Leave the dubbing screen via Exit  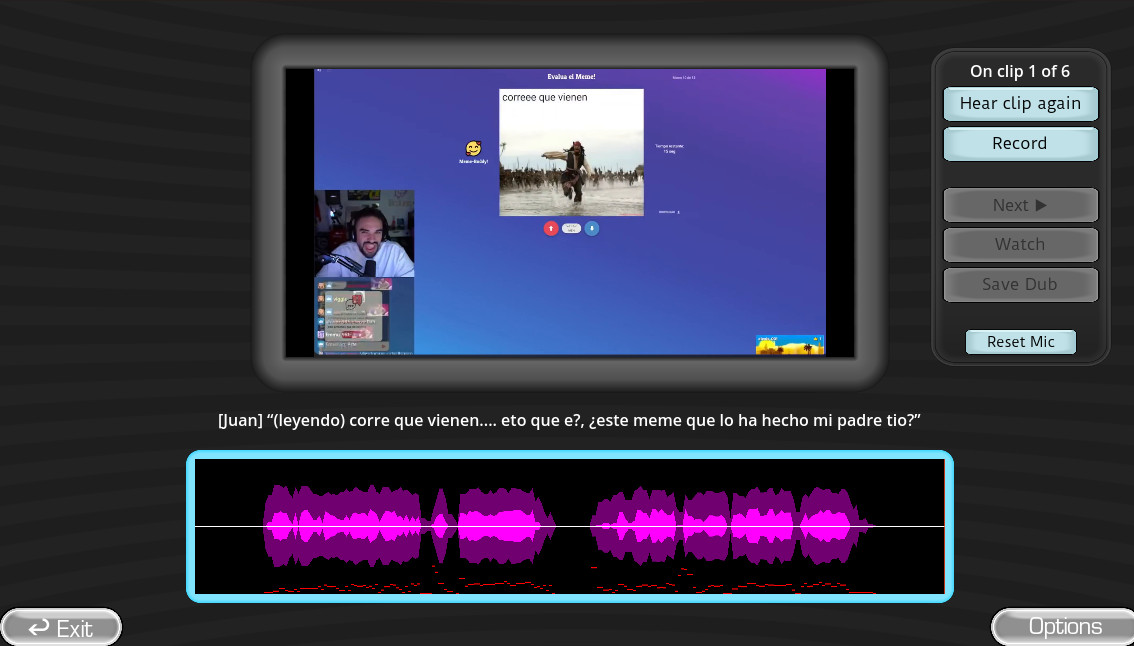click(x=61, y=627)
